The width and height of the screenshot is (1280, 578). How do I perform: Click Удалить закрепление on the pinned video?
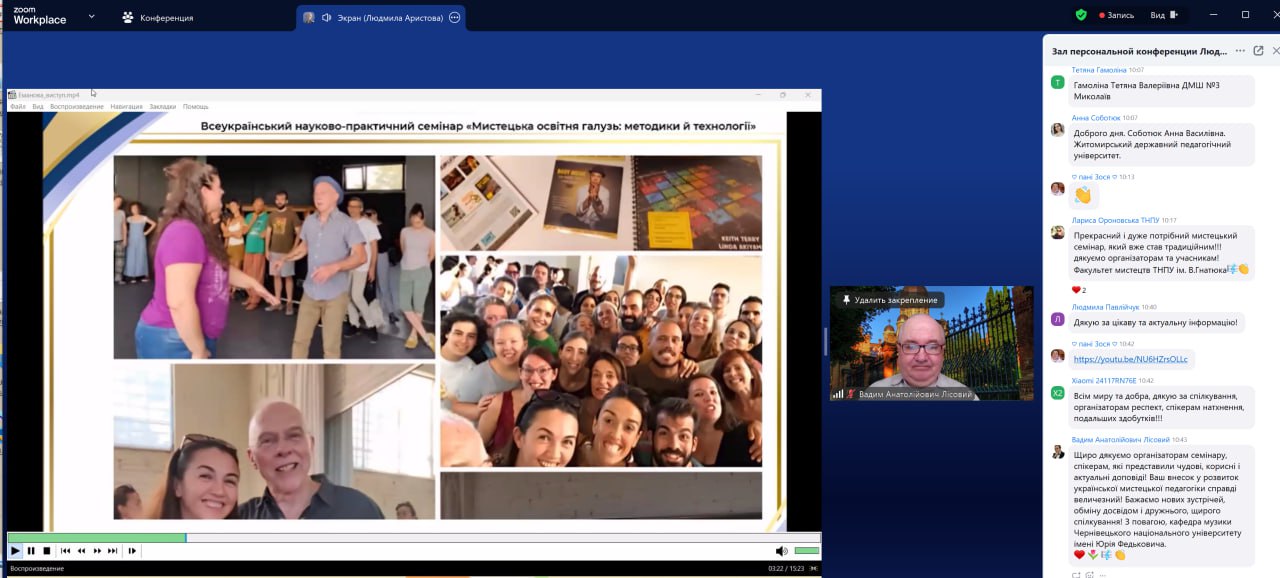tap(890, 300)
